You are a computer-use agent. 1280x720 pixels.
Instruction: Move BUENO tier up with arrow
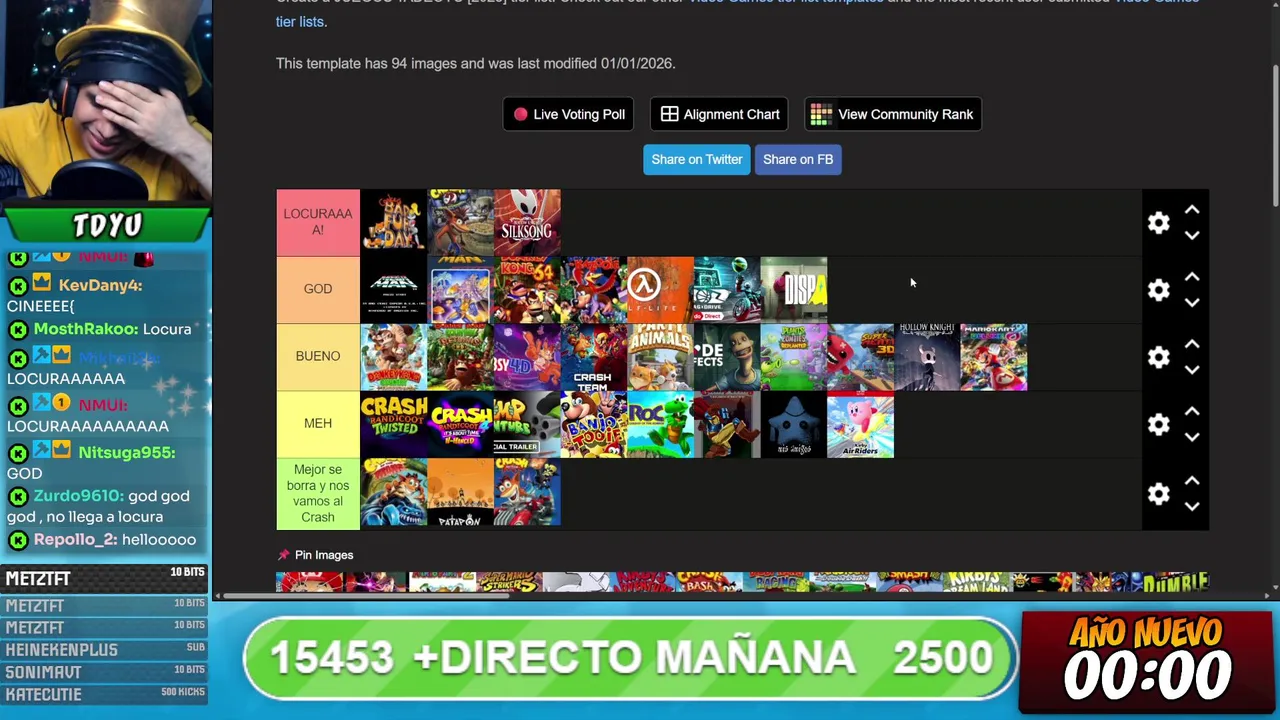[x=1192, y=344]
